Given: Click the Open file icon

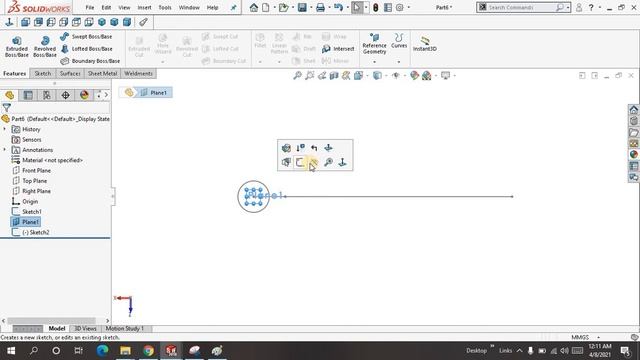Looking at the screenshot, I should pyautogui.click(x=283, y=7).
